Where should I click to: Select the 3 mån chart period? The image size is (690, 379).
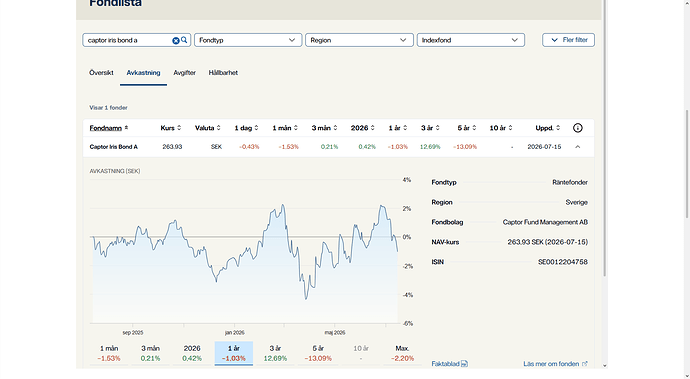click(150, 353)
